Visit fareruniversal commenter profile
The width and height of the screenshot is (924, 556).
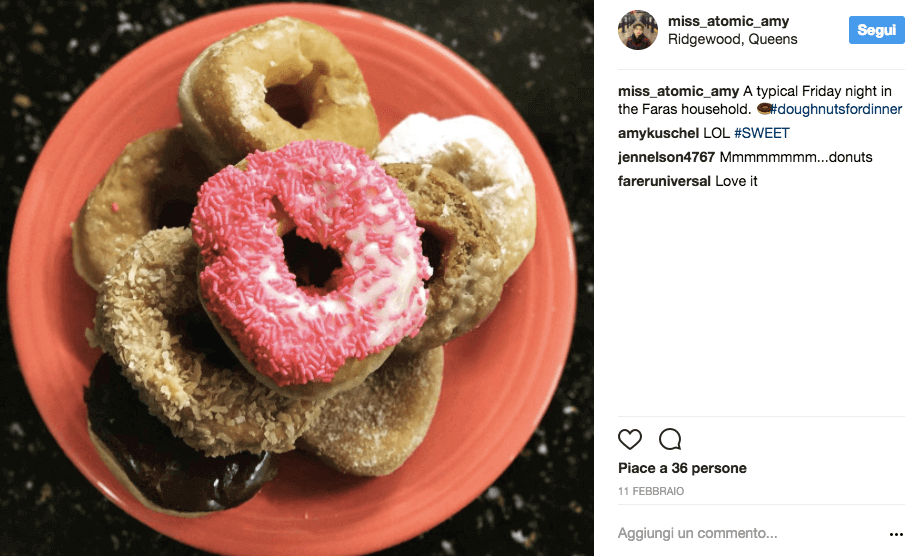point(664,181)
